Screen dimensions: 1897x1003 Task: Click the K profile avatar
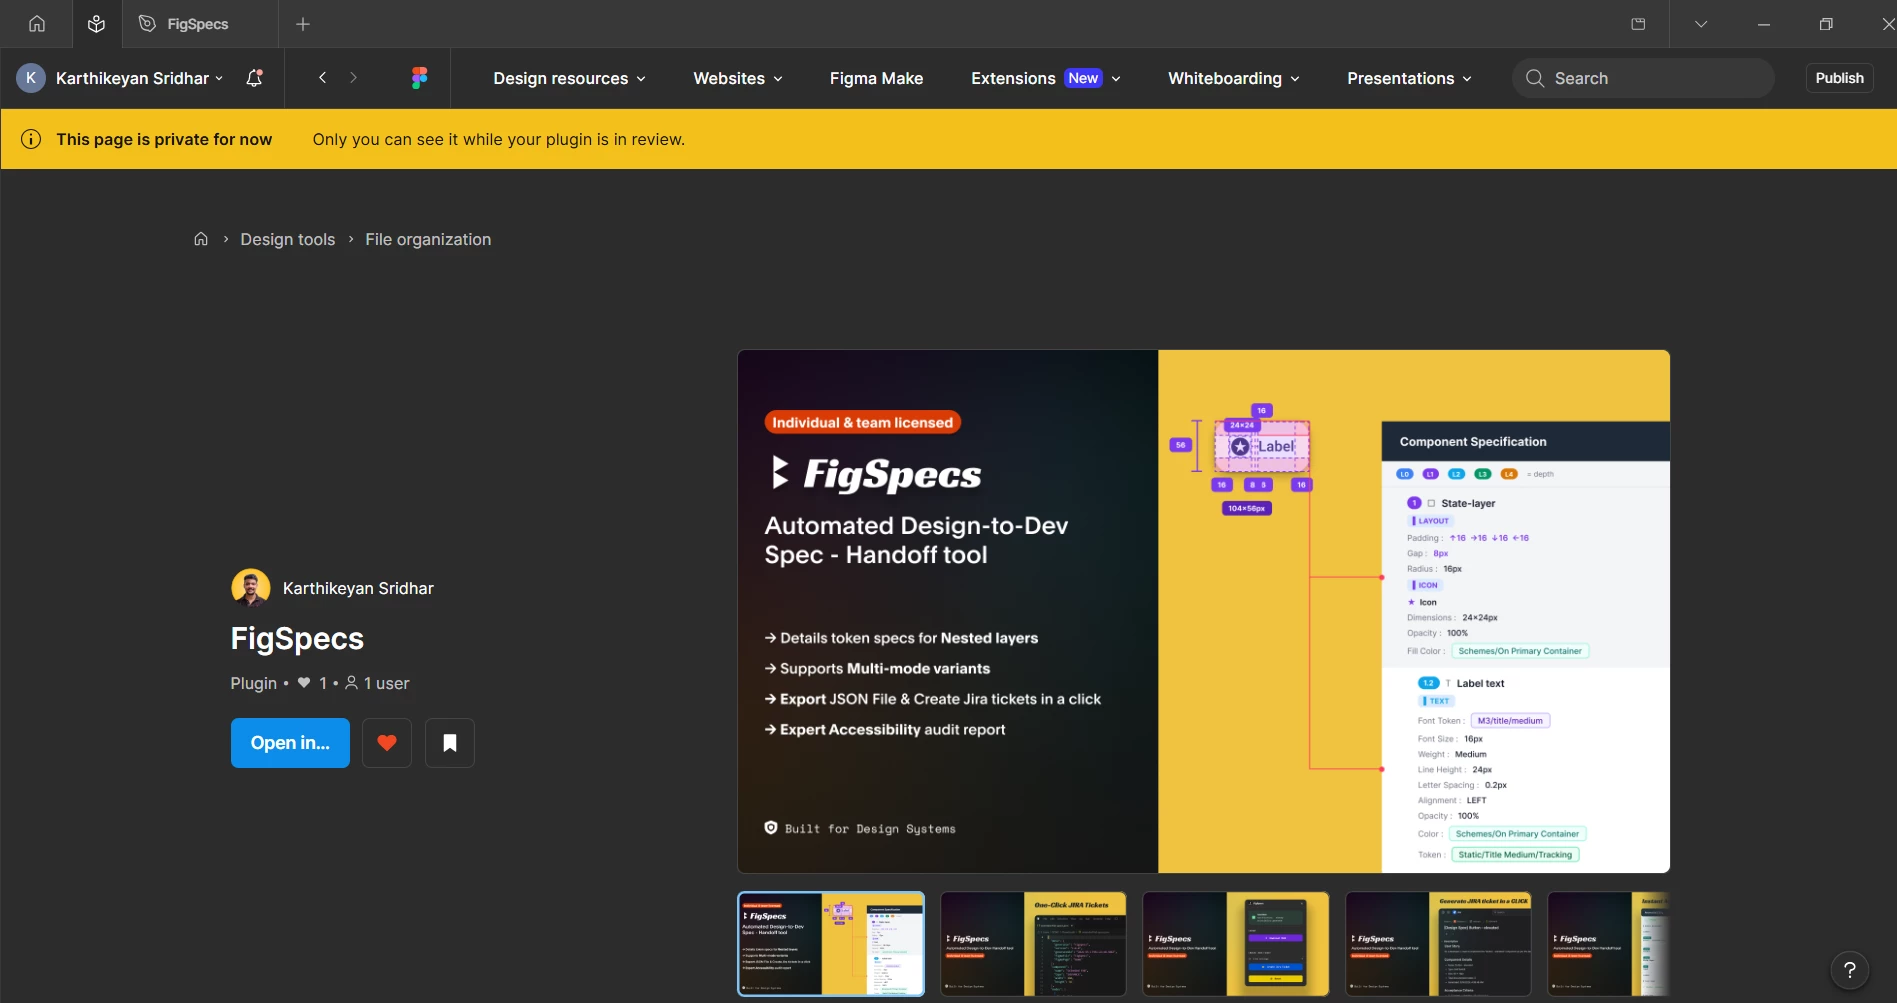click(x=31, y=78)
